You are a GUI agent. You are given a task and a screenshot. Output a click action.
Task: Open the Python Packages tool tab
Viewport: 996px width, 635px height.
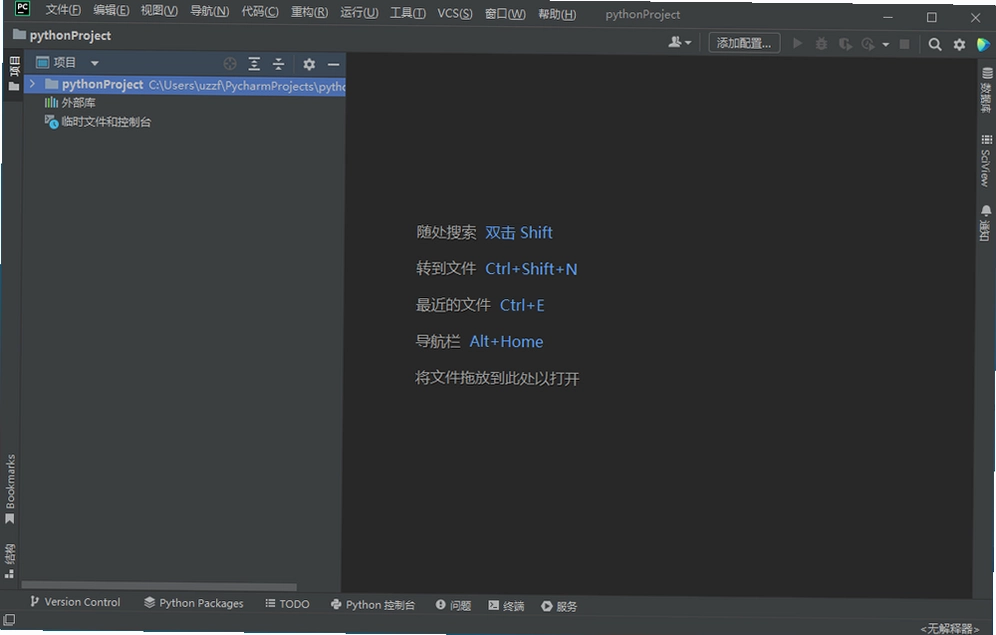[x=193, y=603]
